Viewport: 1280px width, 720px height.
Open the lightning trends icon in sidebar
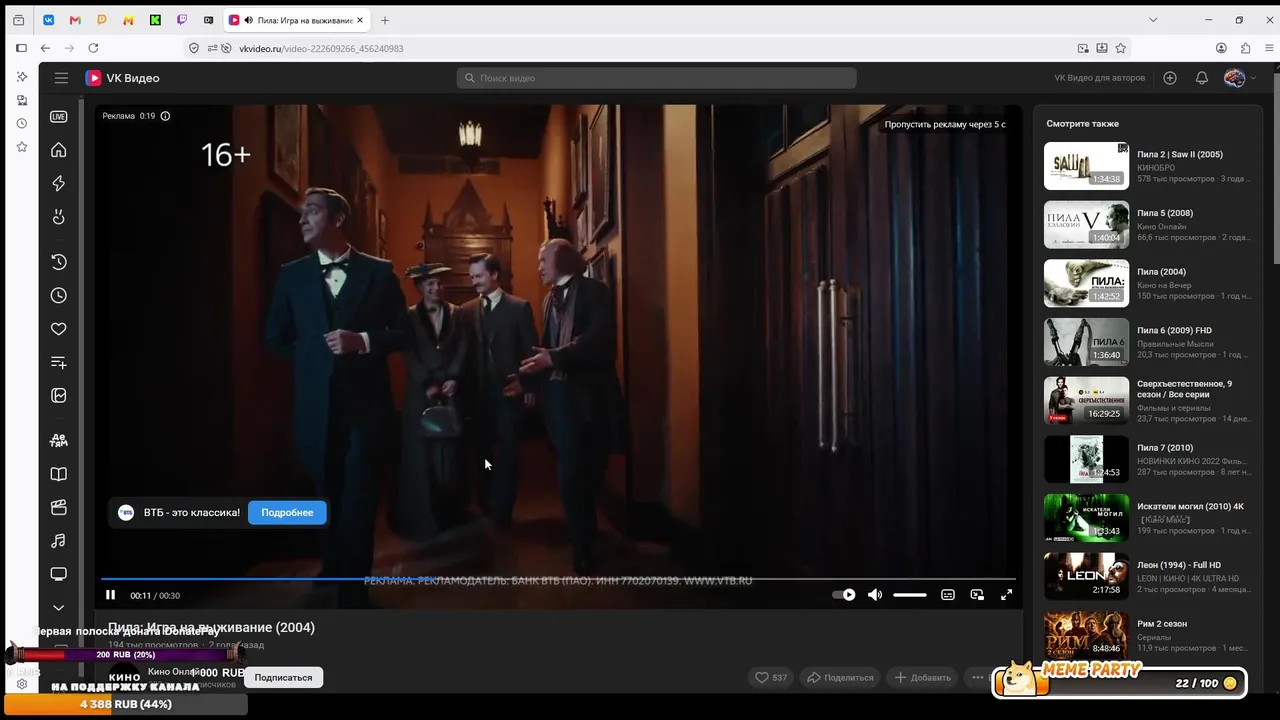[x=59, y=183]
